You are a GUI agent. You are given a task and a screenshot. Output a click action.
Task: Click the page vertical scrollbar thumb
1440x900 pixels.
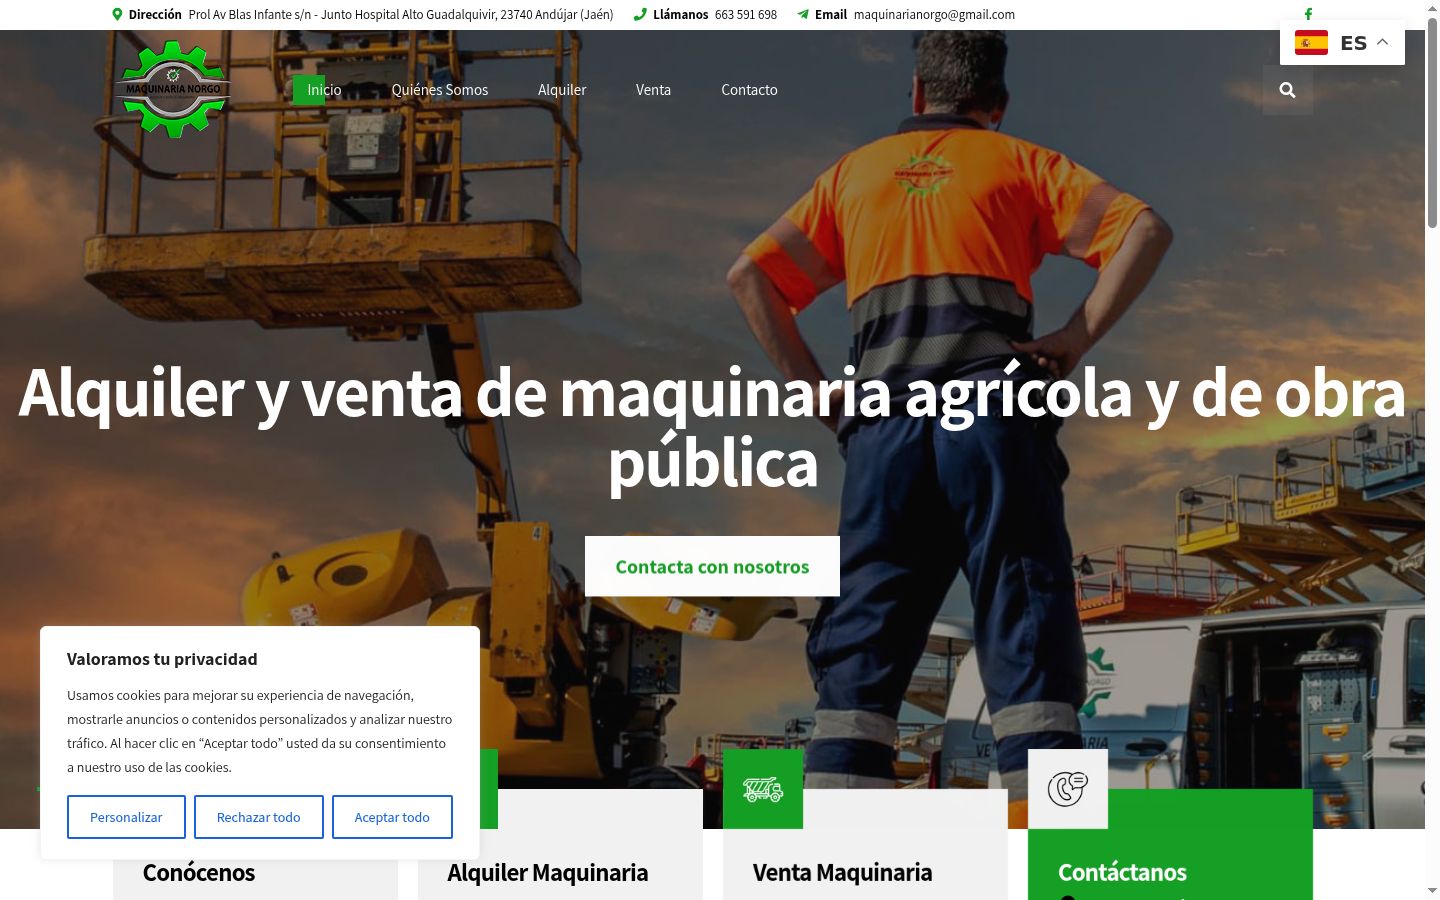click(x=1432, y=125)
